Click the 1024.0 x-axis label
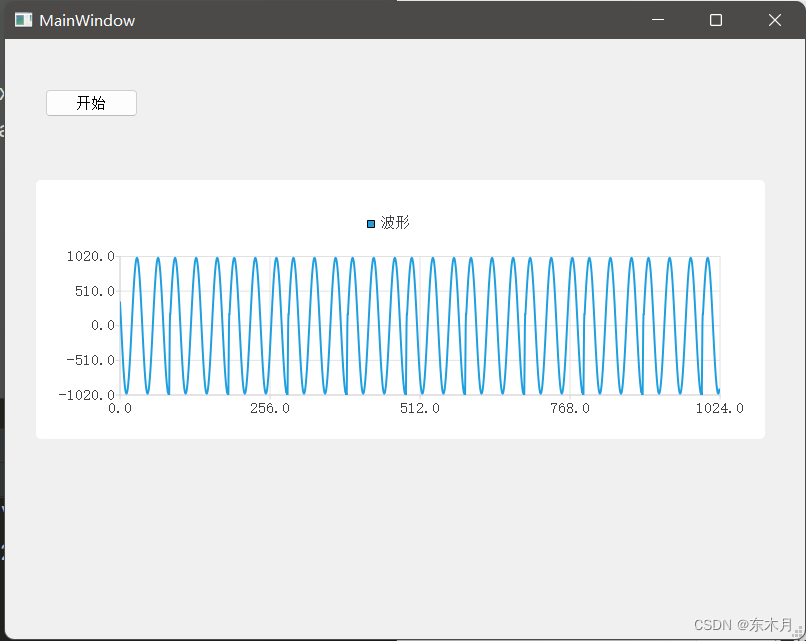The image size is (806, 641). pos(720,408)
